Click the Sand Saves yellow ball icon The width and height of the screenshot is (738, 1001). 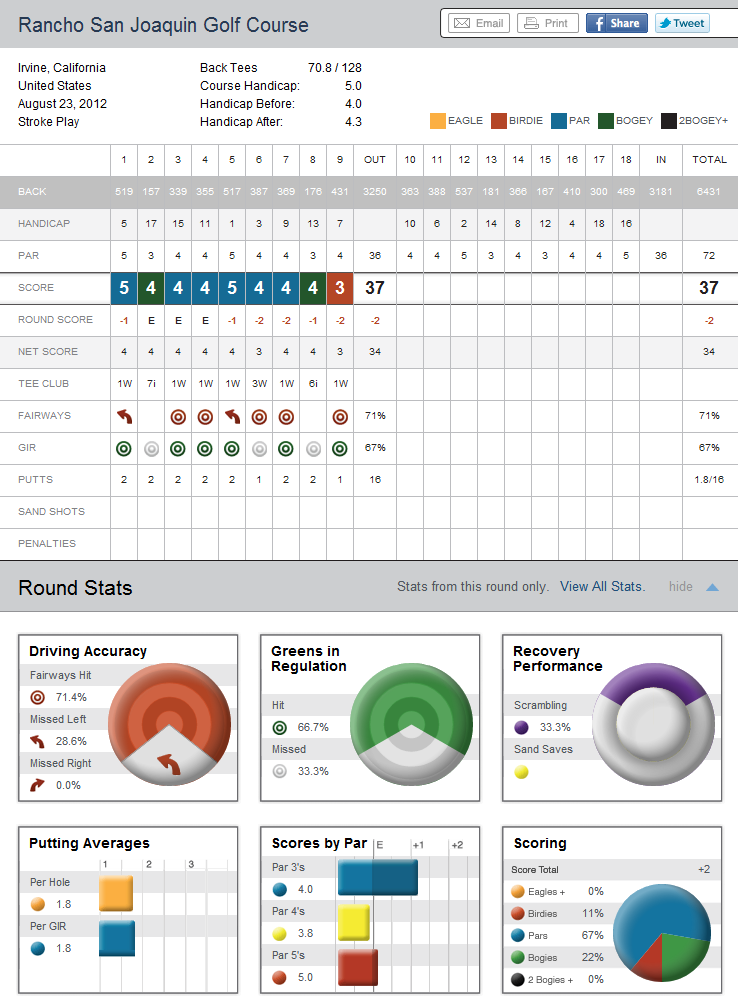tap(521, 771)
